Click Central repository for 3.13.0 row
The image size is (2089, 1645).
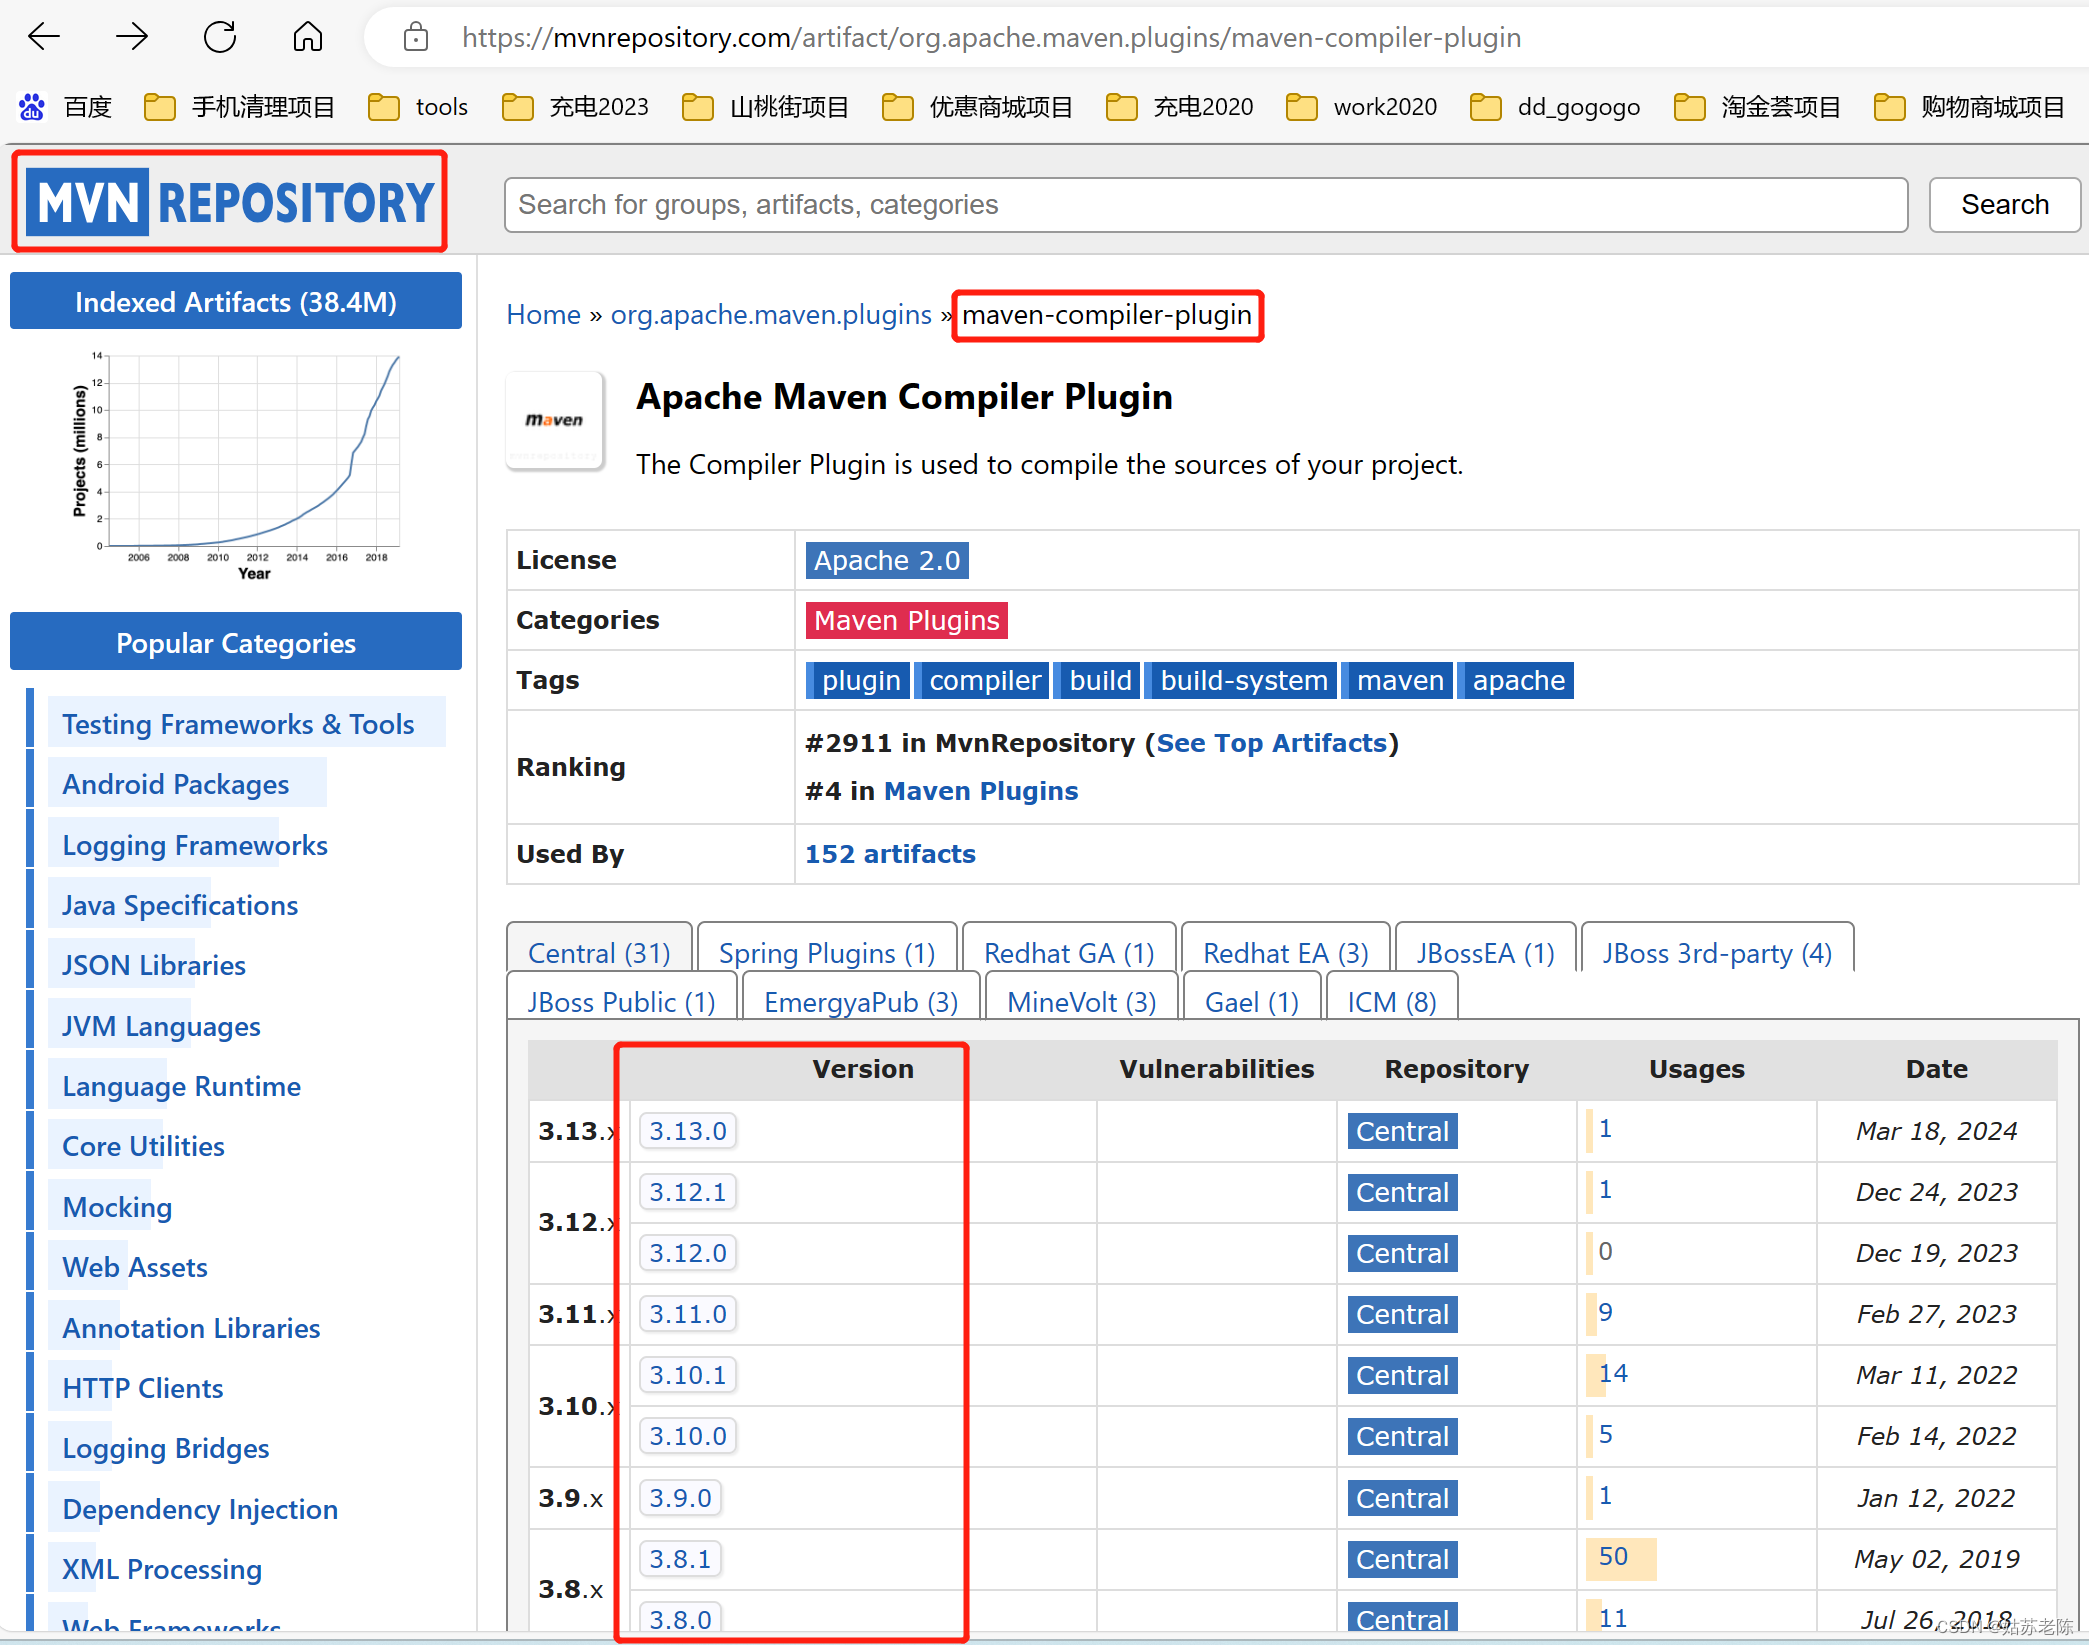1402,1131
